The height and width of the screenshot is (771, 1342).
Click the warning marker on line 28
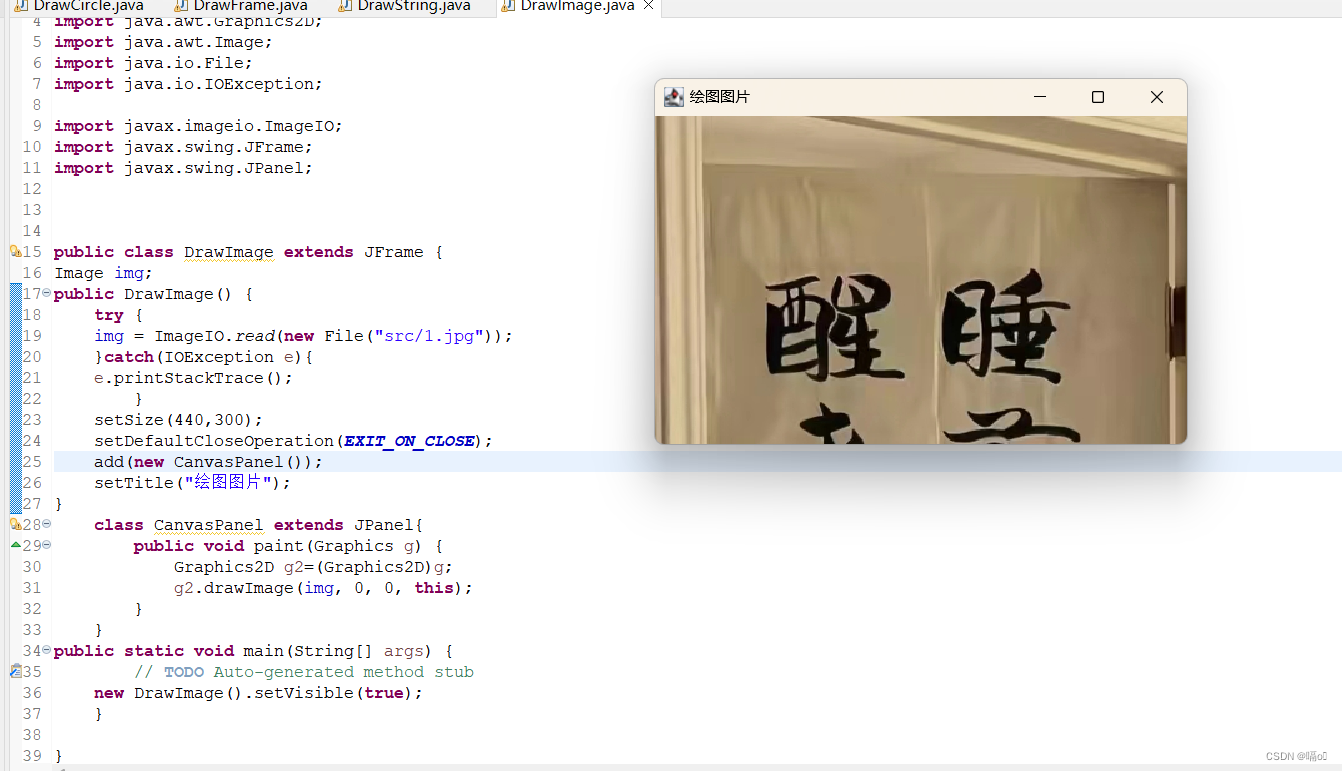point(15,525)
